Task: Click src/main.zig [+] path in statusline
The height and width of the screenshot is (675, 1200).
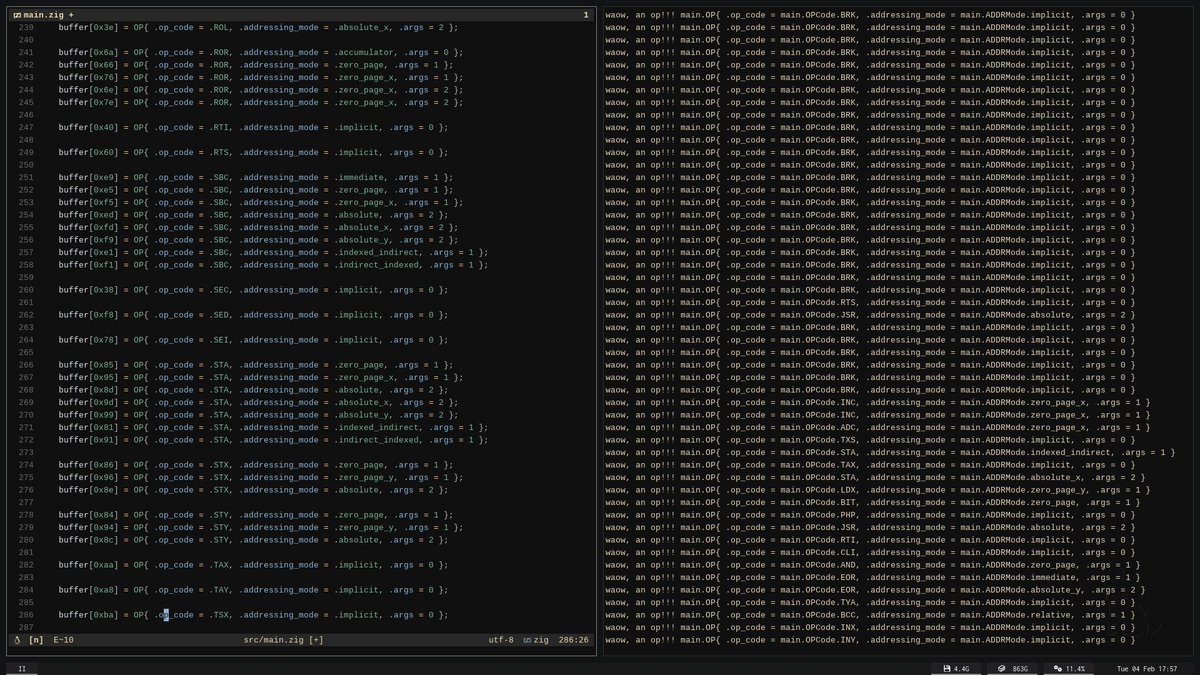Action: coord(283,640)
